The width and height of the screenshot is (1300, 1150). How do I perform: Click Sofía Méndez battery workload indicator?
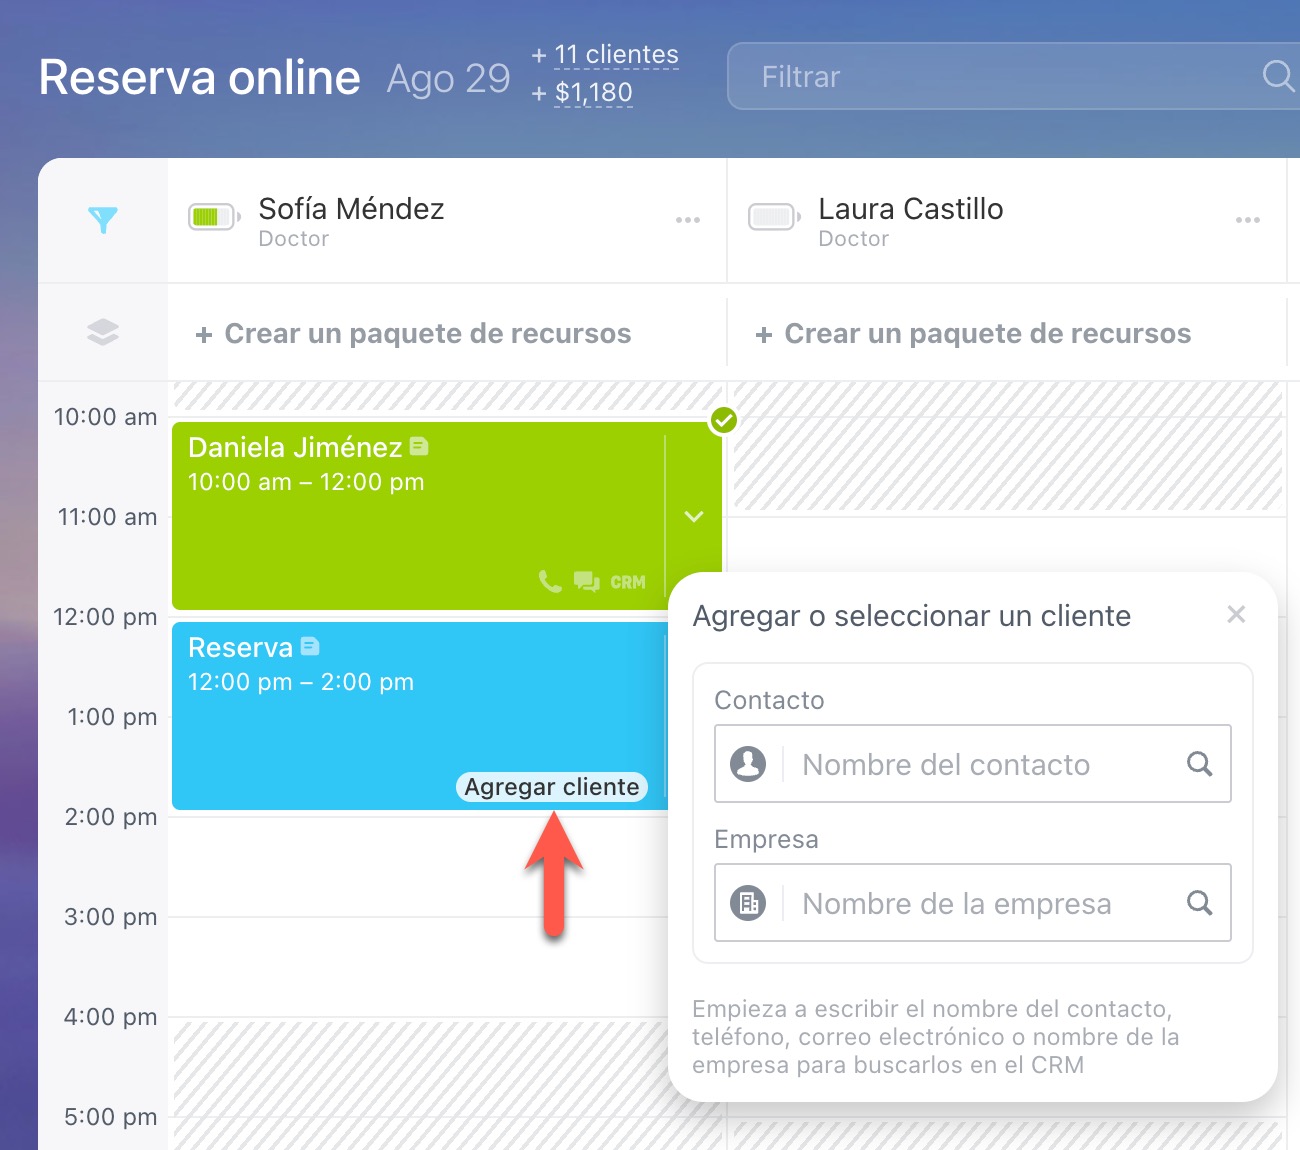[x=213, y=217]
